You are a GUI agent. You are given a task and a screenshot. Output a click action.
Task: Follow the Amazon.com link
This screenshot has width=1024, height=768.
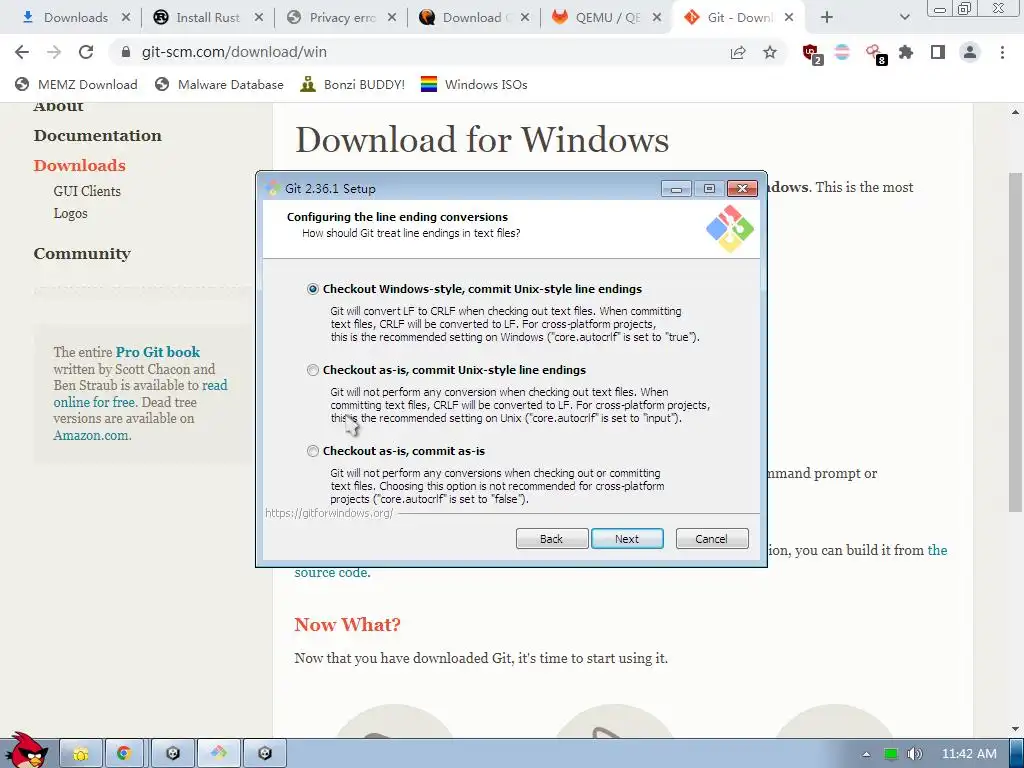coord(92,435)
